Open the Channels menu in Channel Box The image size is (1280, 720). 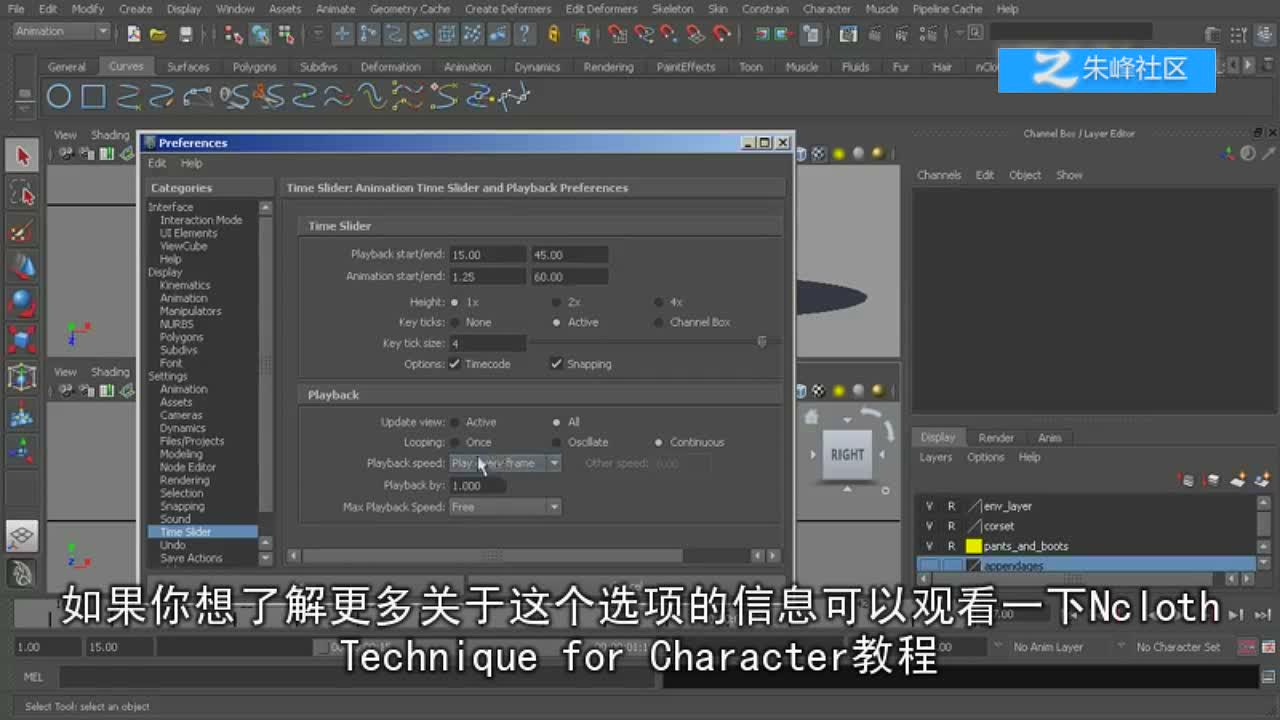tap(939, 175)
